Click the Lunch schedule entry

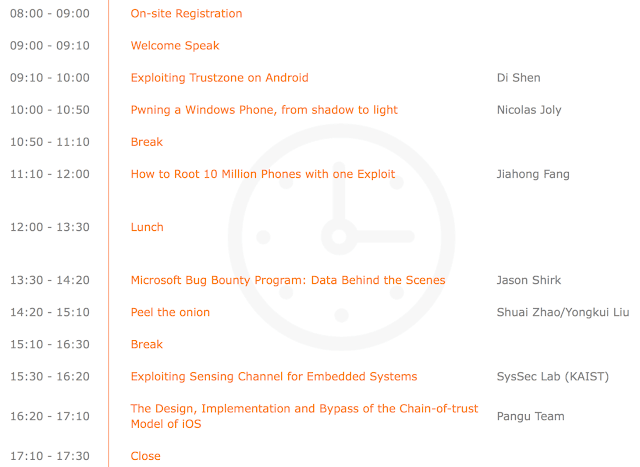point(147,227)
